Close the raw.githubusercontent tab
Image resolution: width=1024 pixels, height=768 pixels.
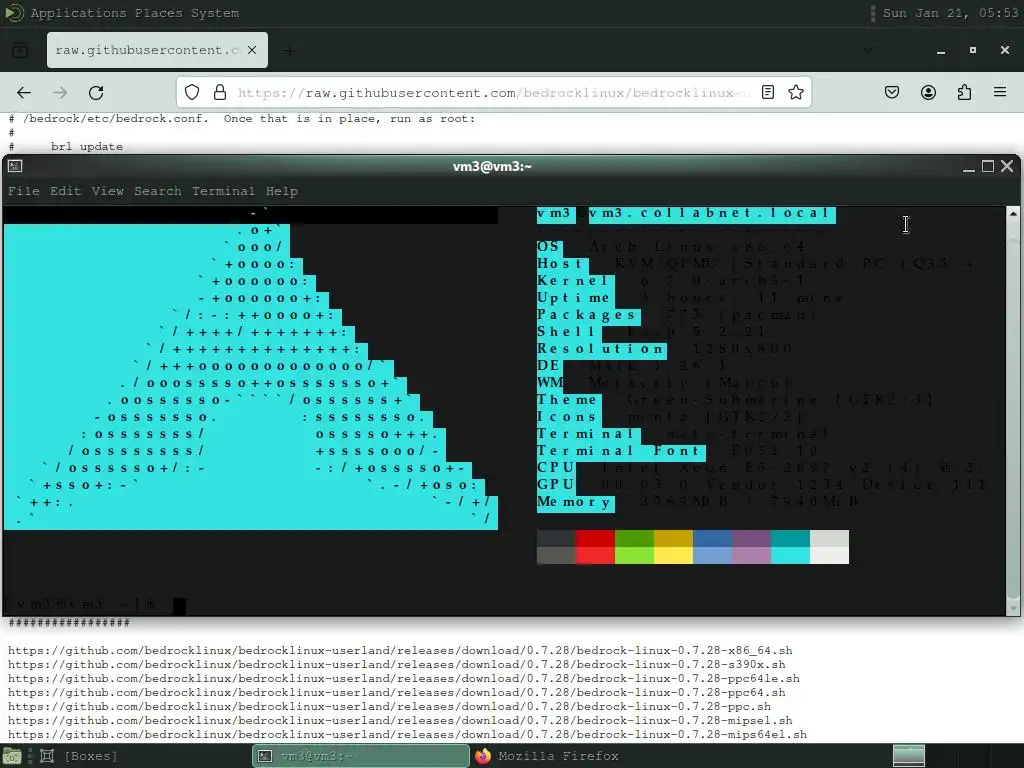(252, 50)
